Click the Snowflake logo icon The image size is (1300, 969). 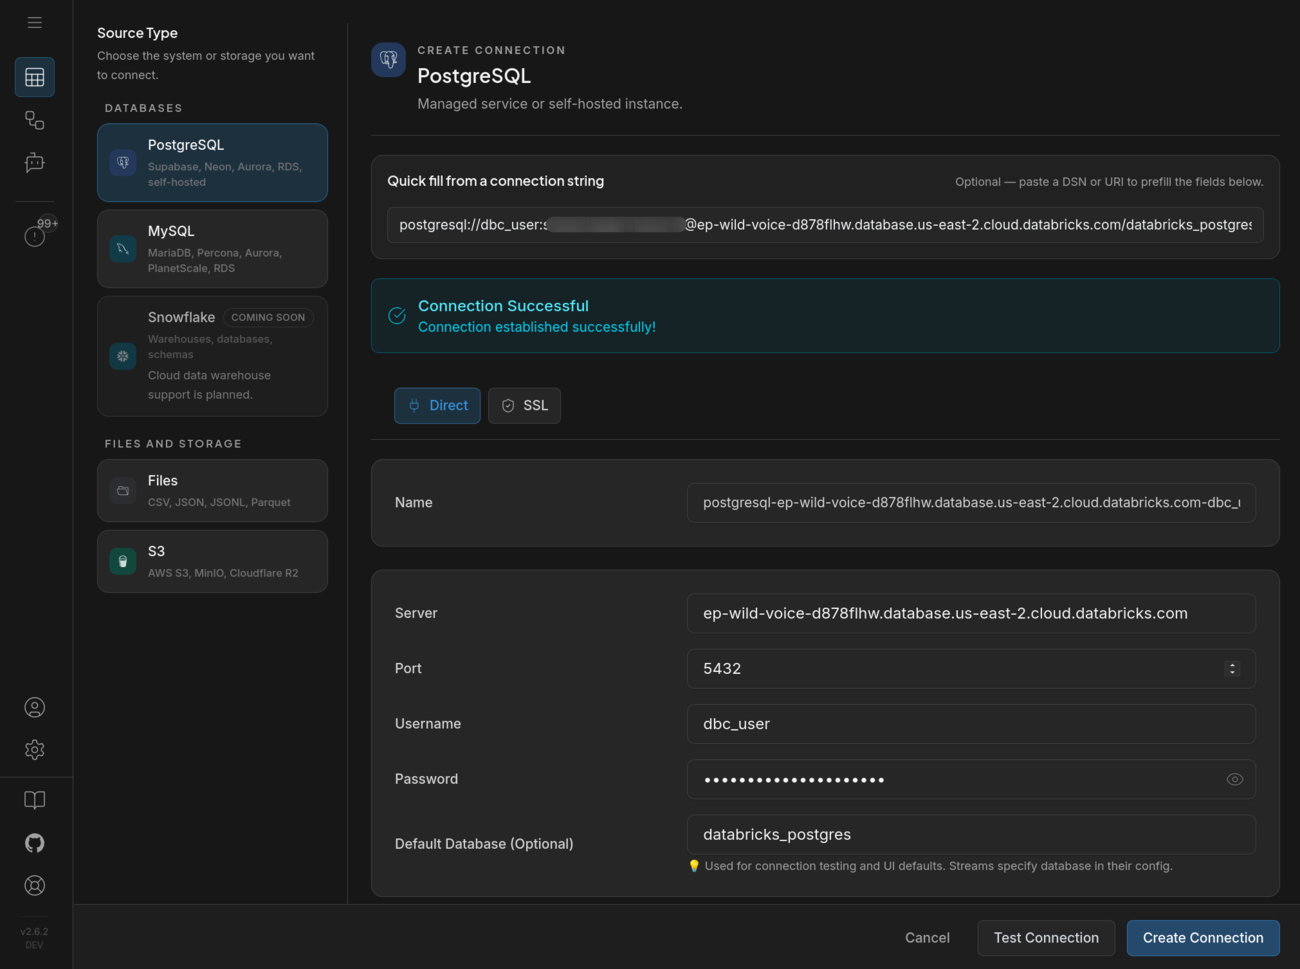click(123, 356)
